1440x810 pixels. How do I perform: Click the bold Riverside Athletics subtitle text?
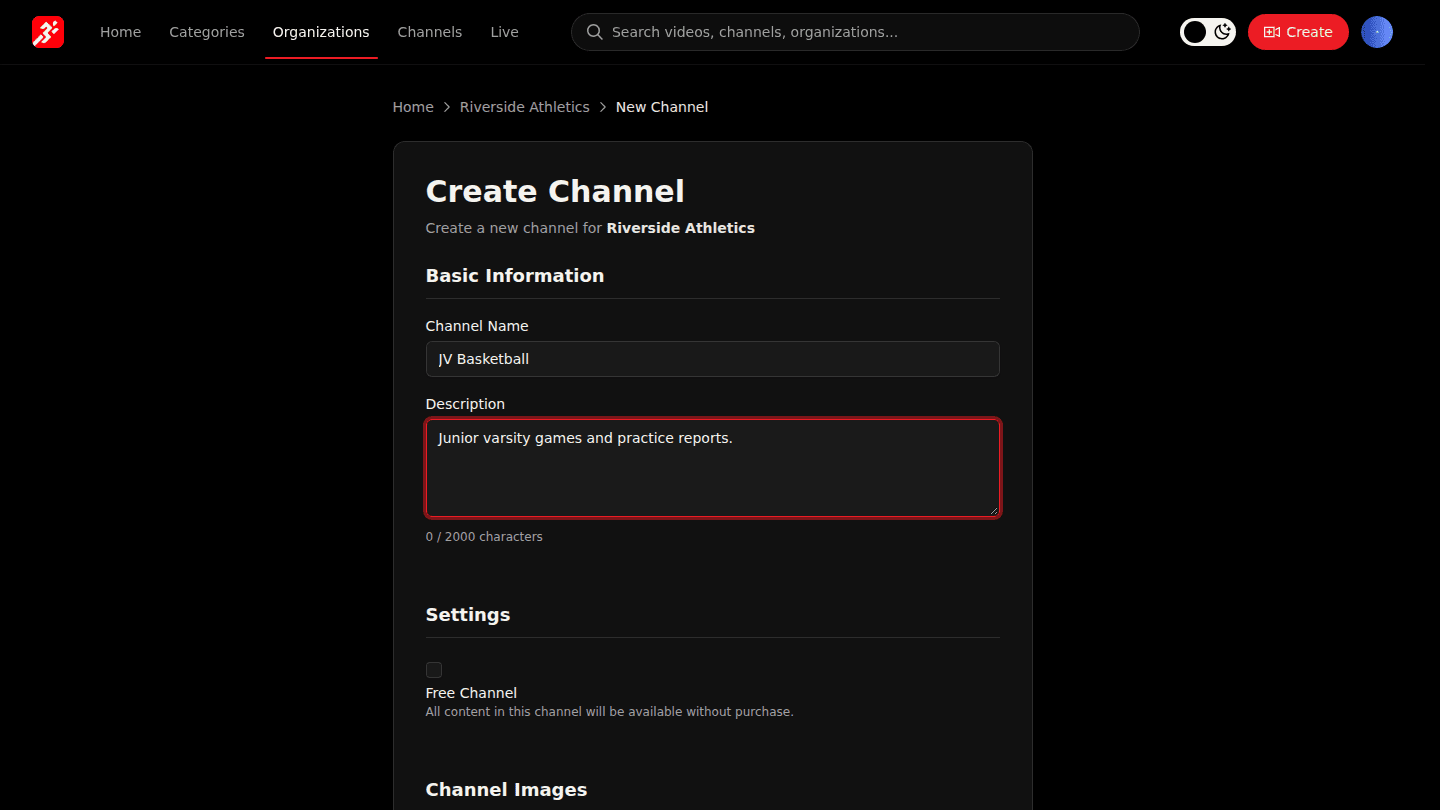pos(681,228)
